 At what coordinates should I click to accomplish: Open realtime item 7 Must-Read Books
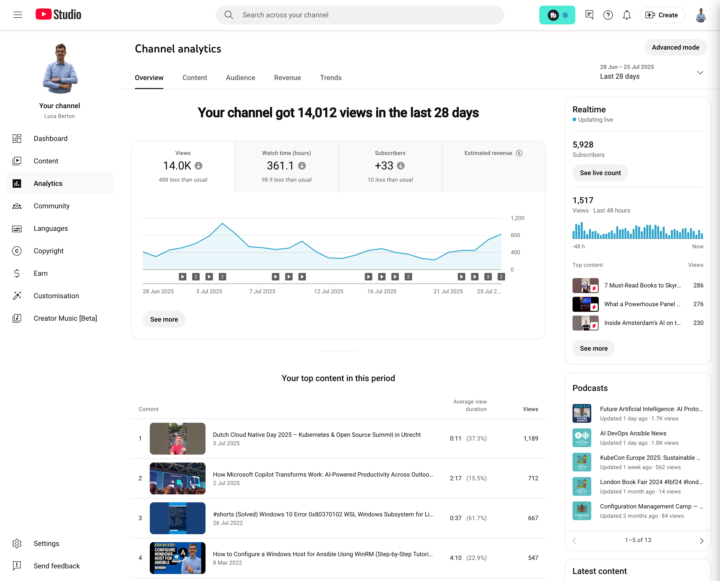click(x=638, y=285)
